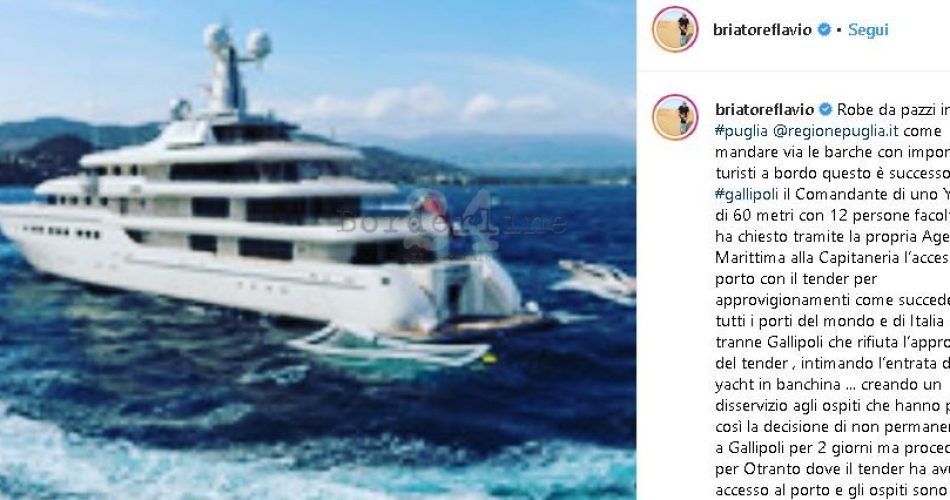Viewport: 950px width, 500px height.
Task: Click the verified badge in the caption
Action: click(x=825, y=110)
